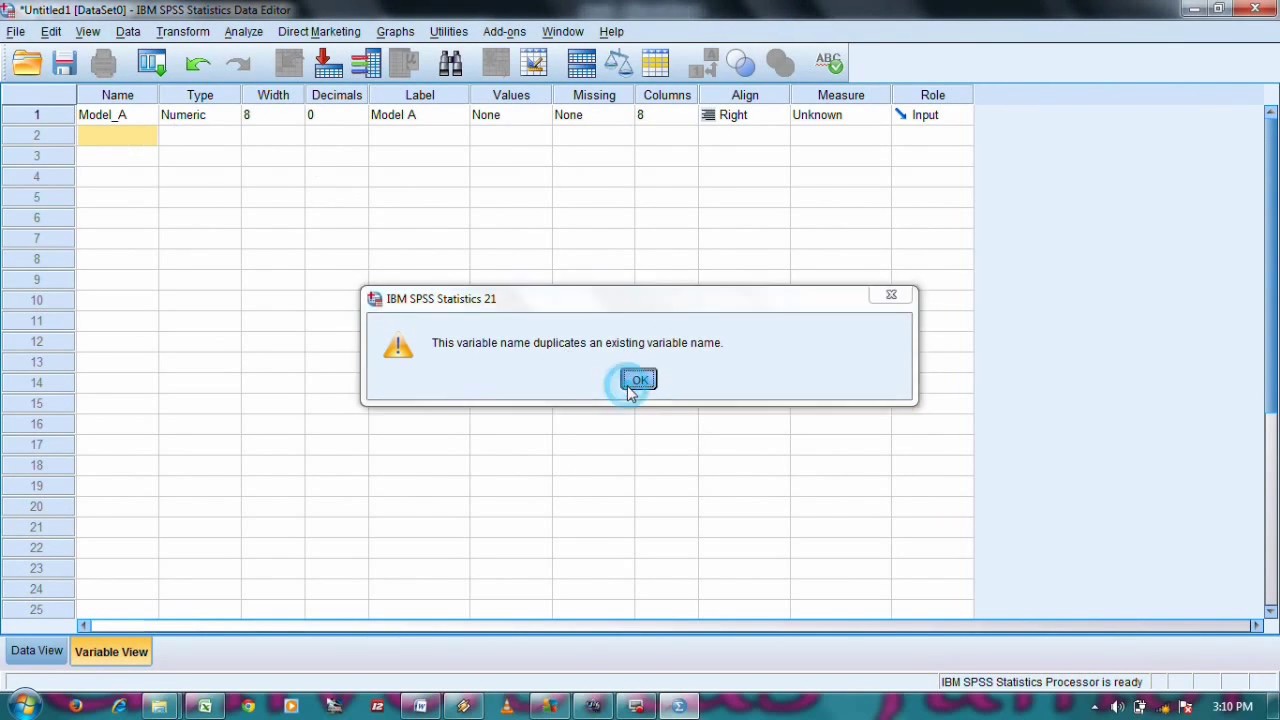
Task: Run Spell check ABC icon
Action: tap(829, 64)
